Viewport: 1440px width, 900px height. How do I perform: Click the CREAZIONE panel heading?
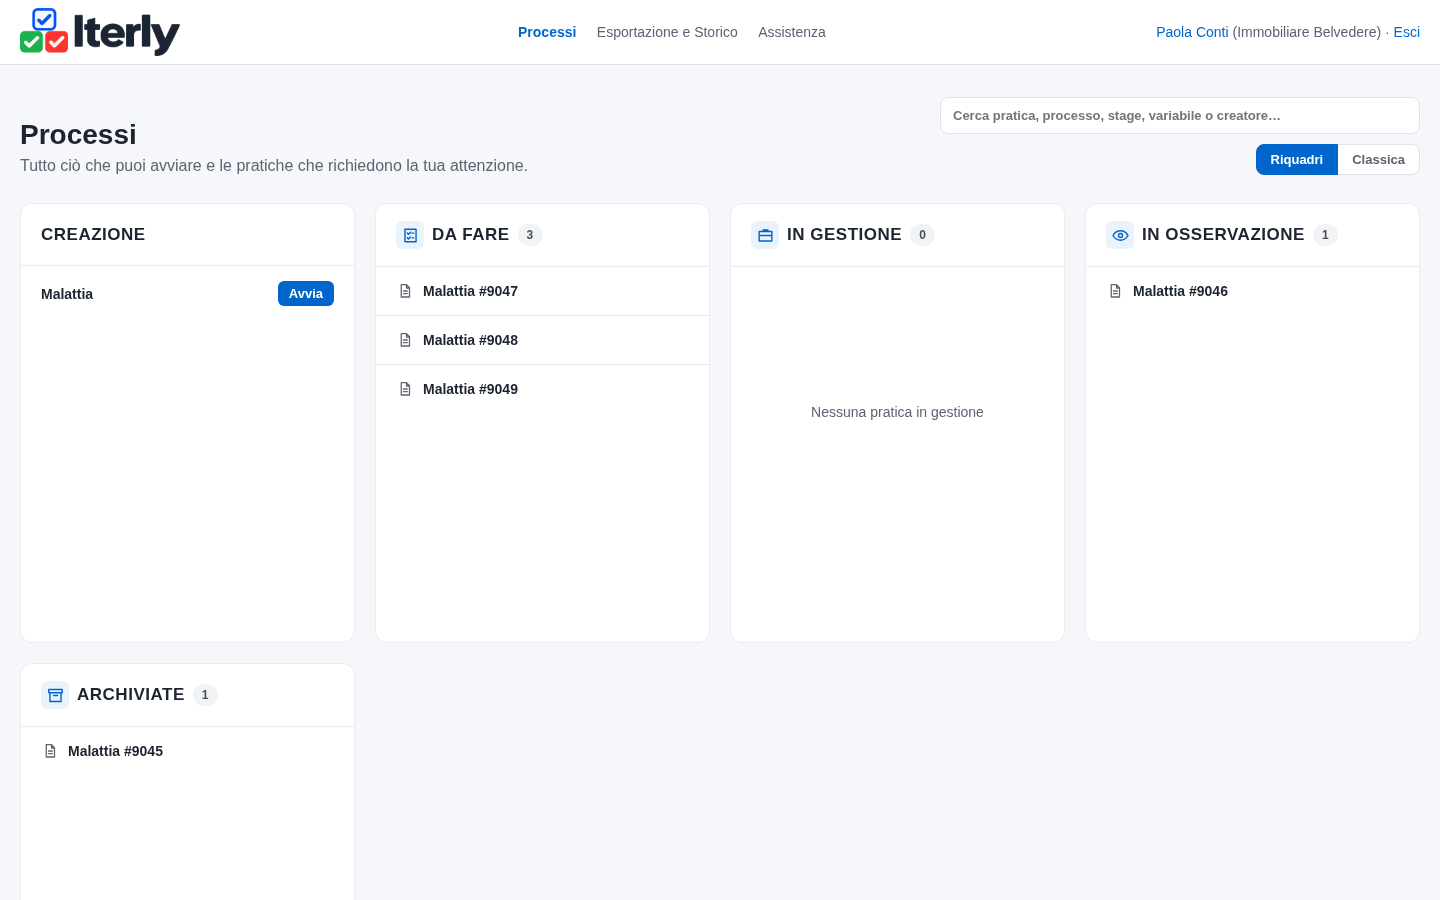(93, 234)
